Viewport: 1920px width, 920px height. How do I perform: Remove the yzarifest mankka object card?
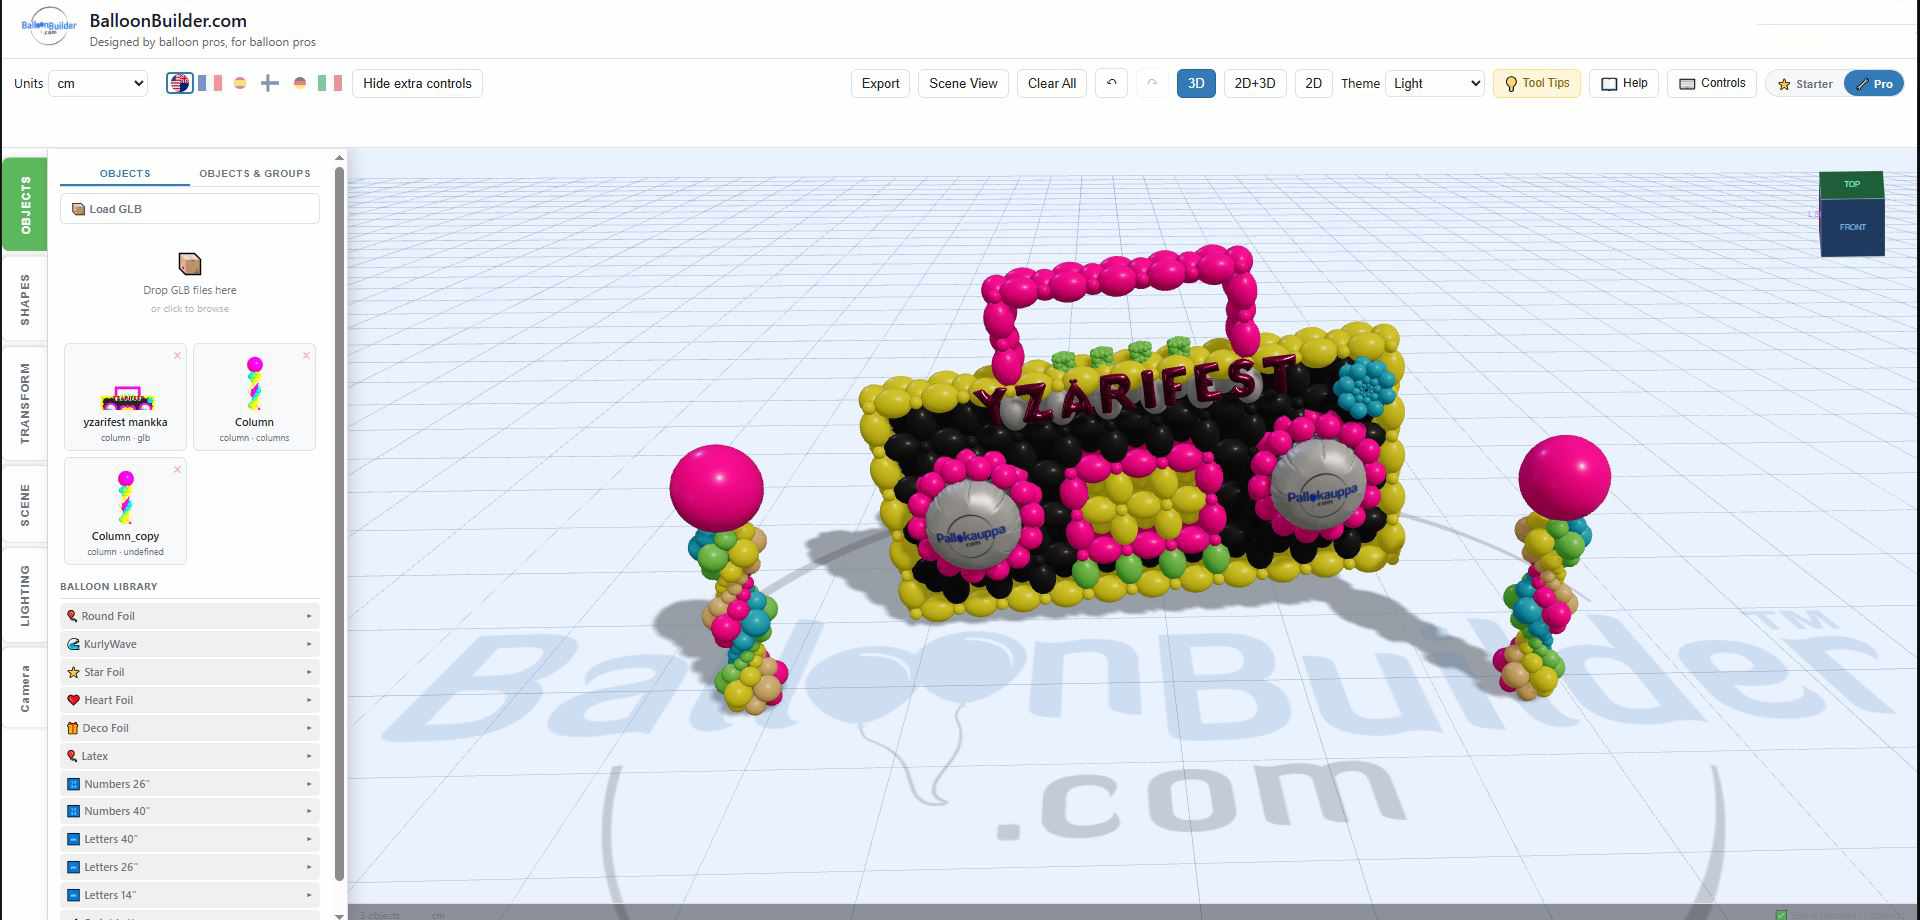click(177, 355)
